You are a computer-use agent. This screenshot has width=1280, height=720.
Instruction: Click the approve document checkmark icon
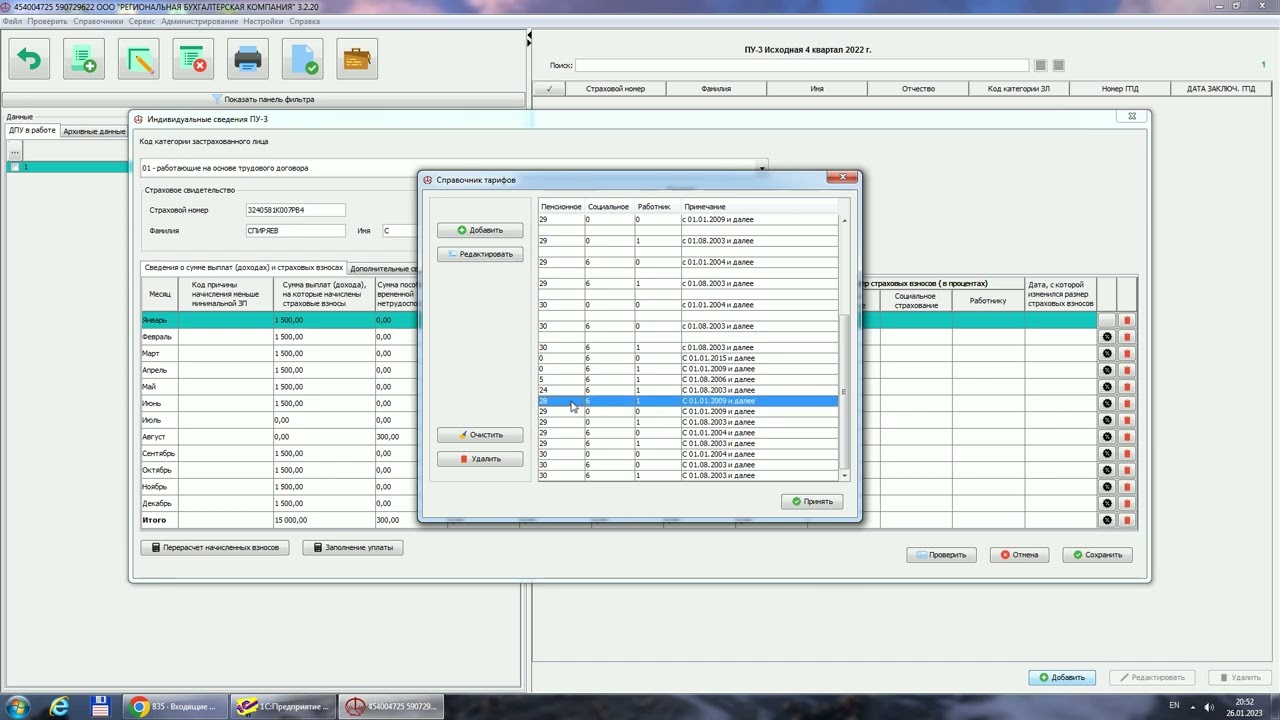tap(302, 59)
